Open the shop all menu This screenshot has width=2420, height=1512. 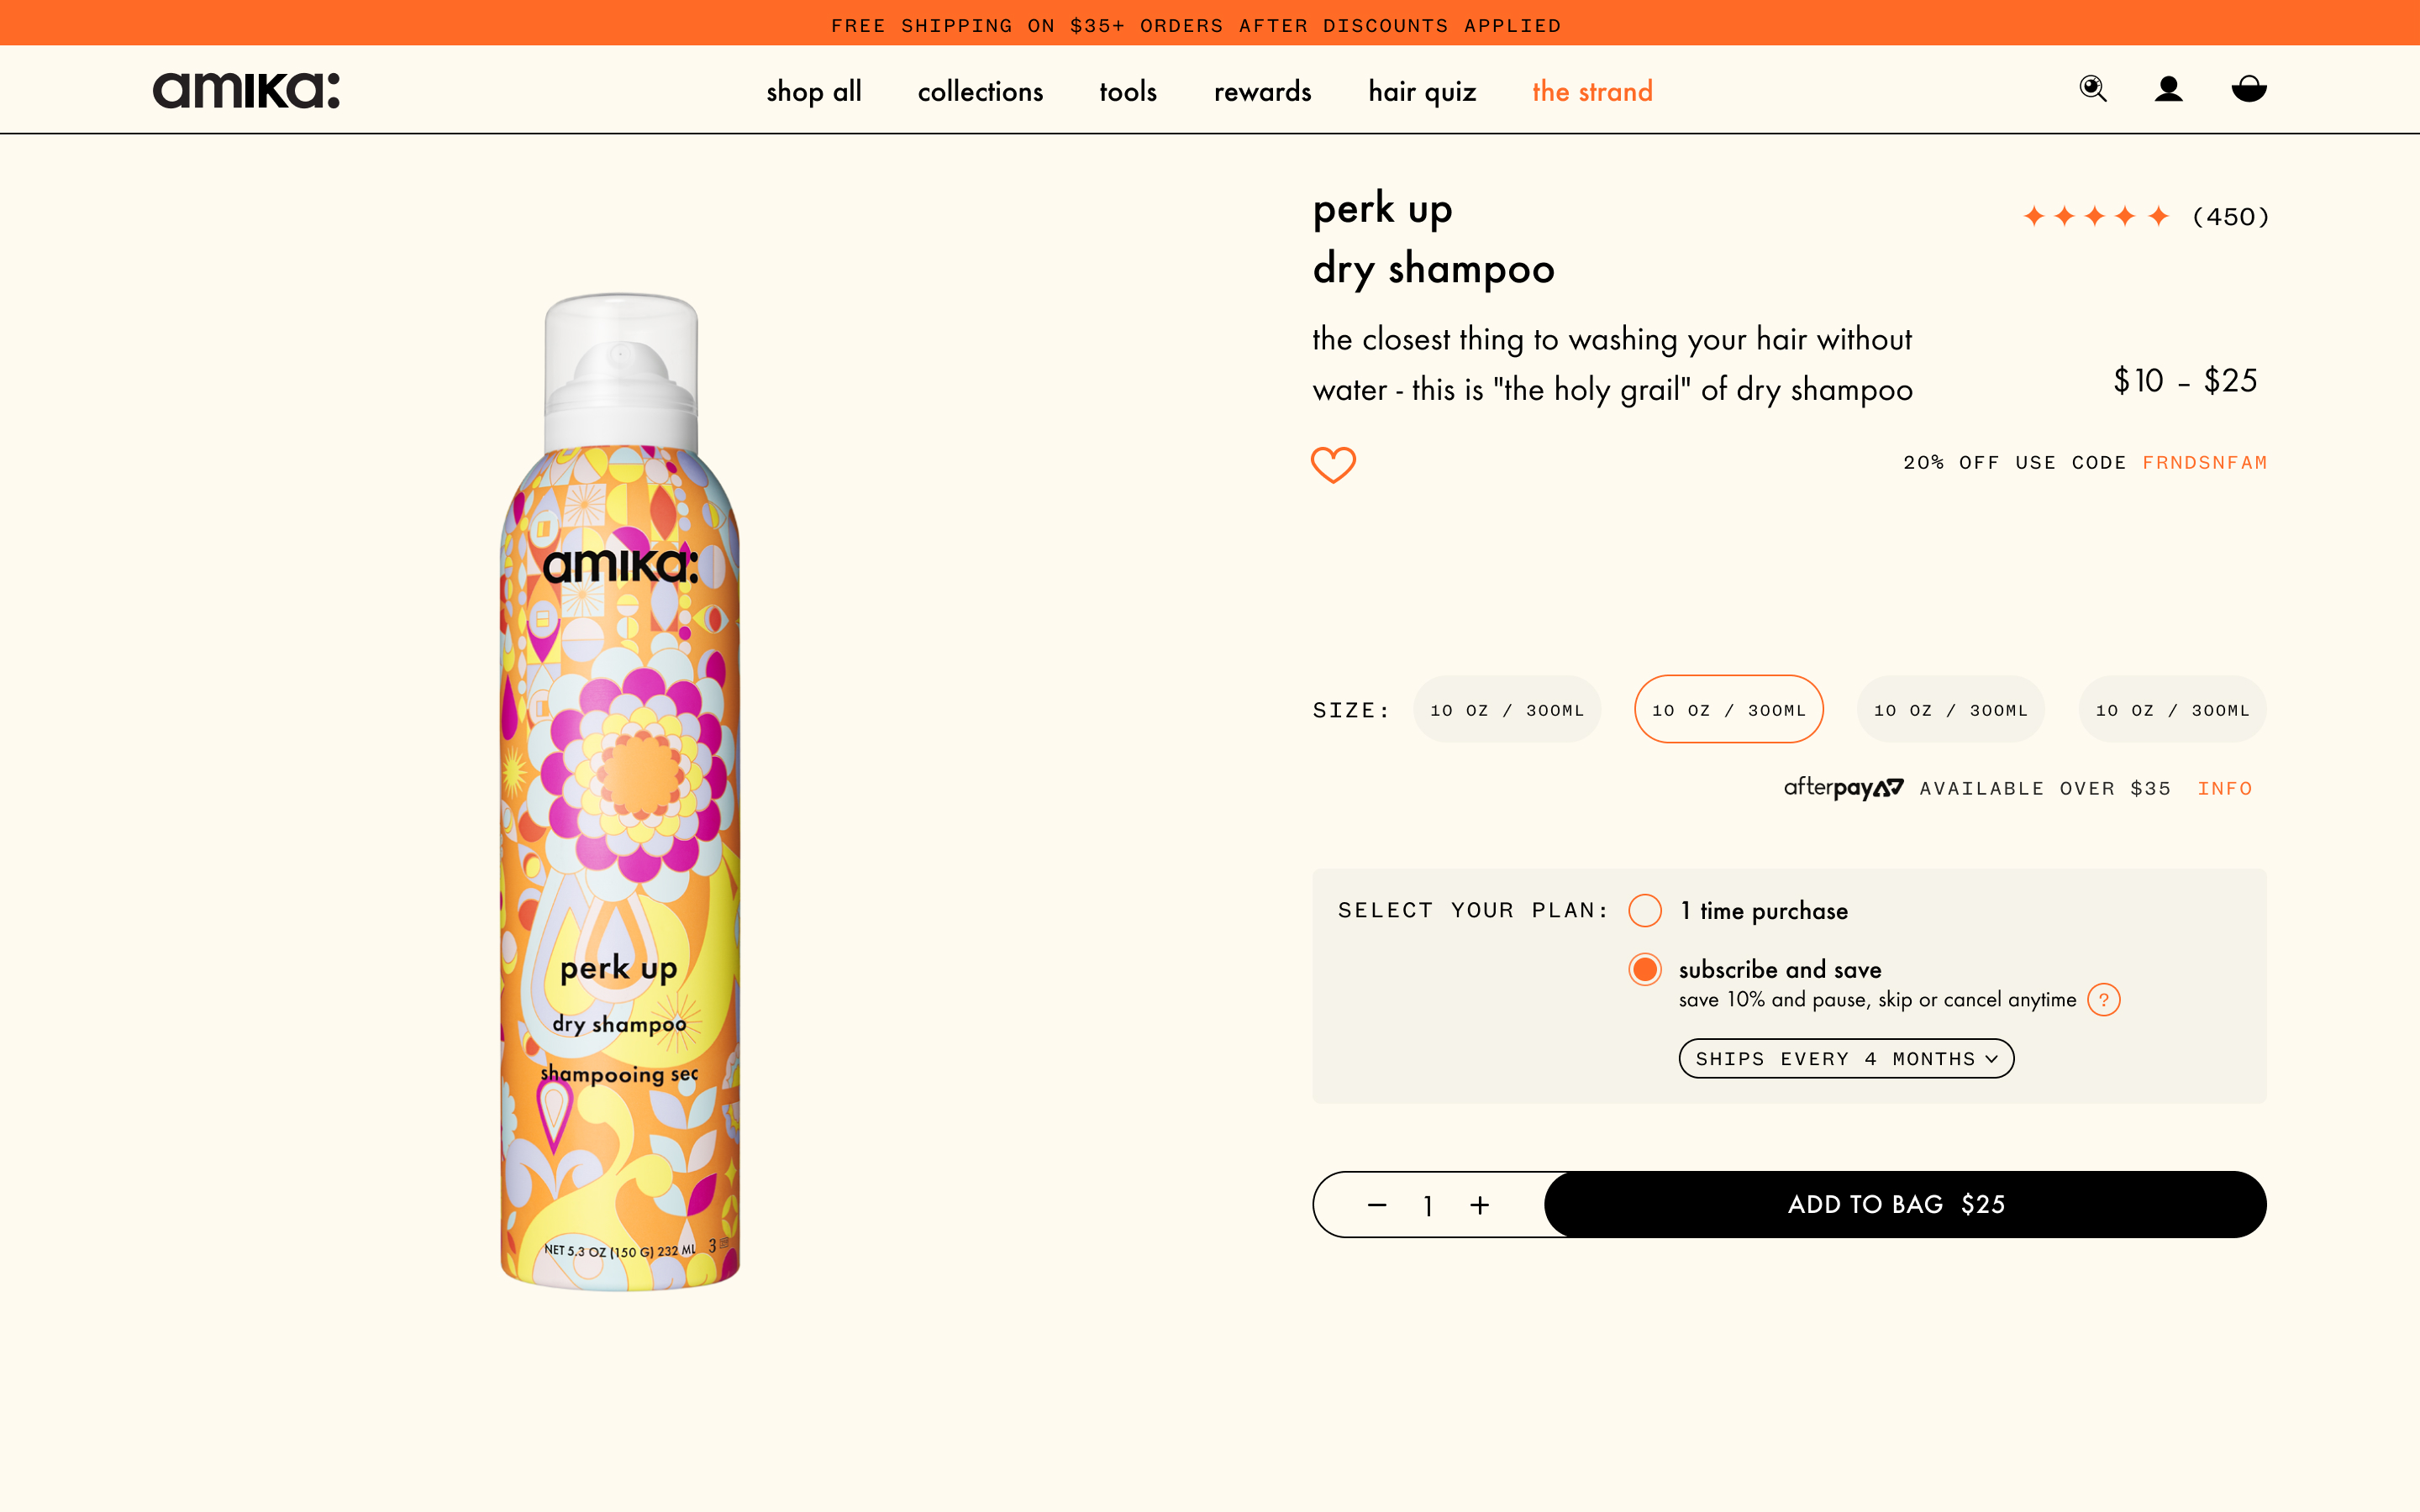tap(814, 91)
